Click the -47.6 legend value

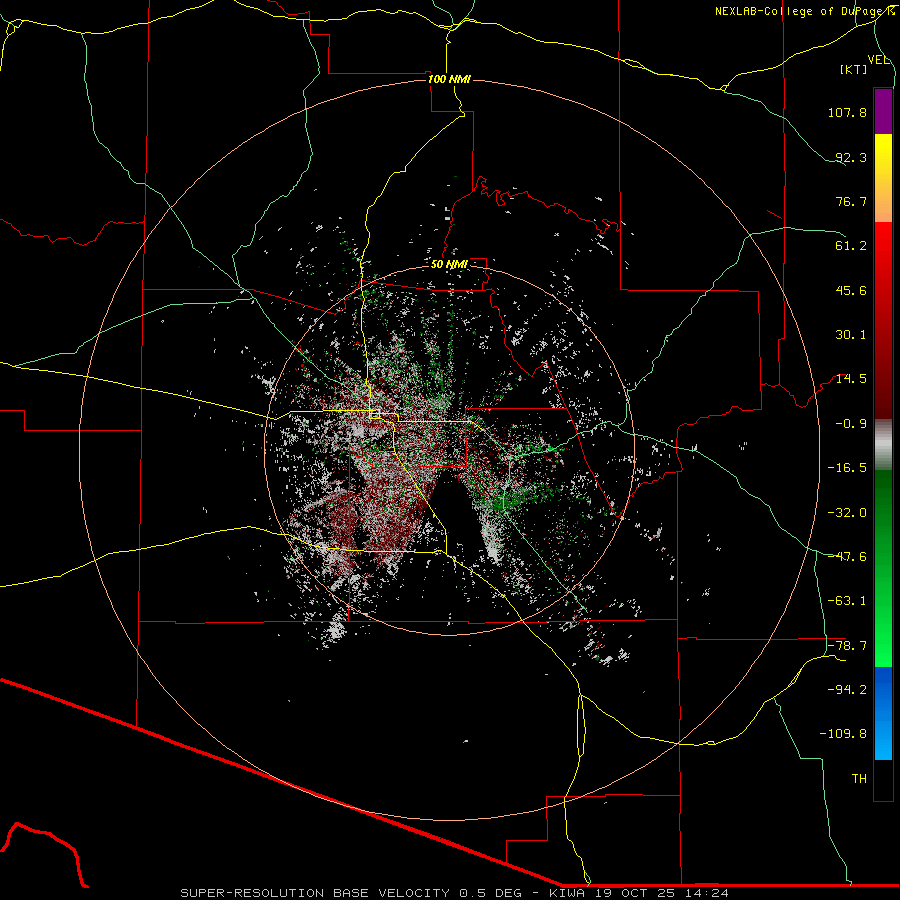pyautogui.click(x=847, y=557)
